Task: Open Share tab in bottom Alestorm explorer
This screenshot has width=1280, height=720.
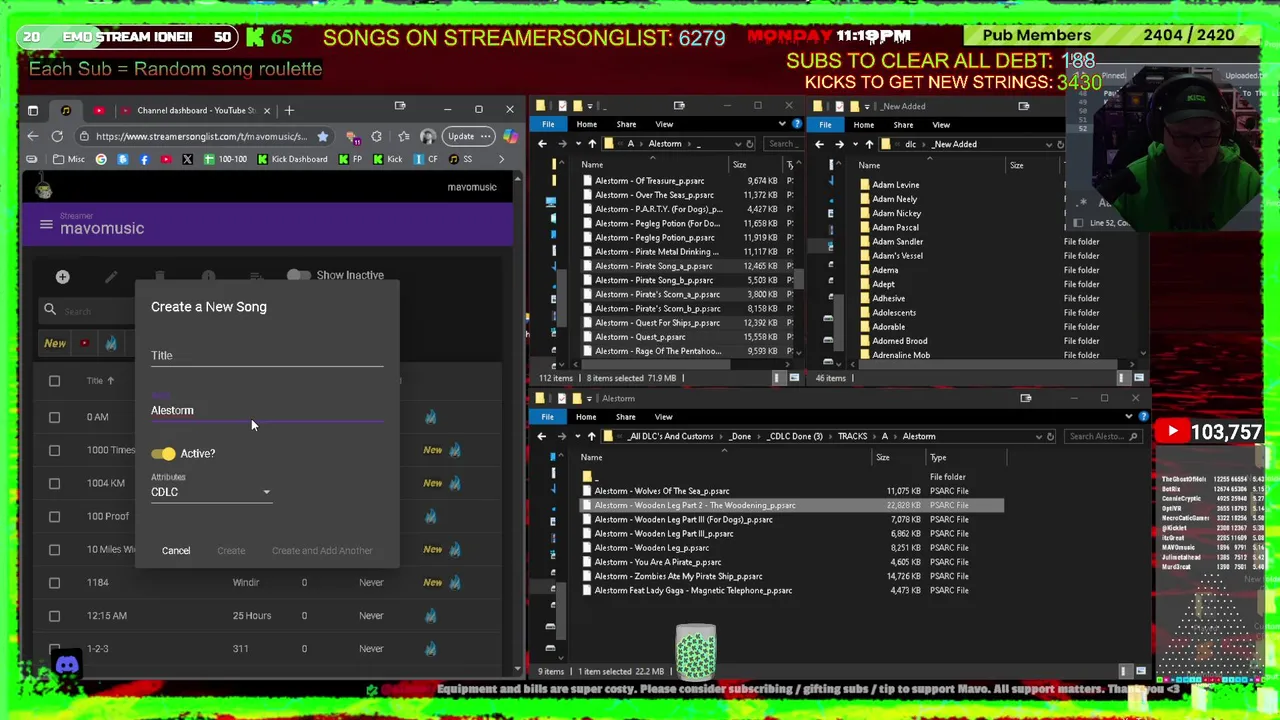Action: coord(625,417)
